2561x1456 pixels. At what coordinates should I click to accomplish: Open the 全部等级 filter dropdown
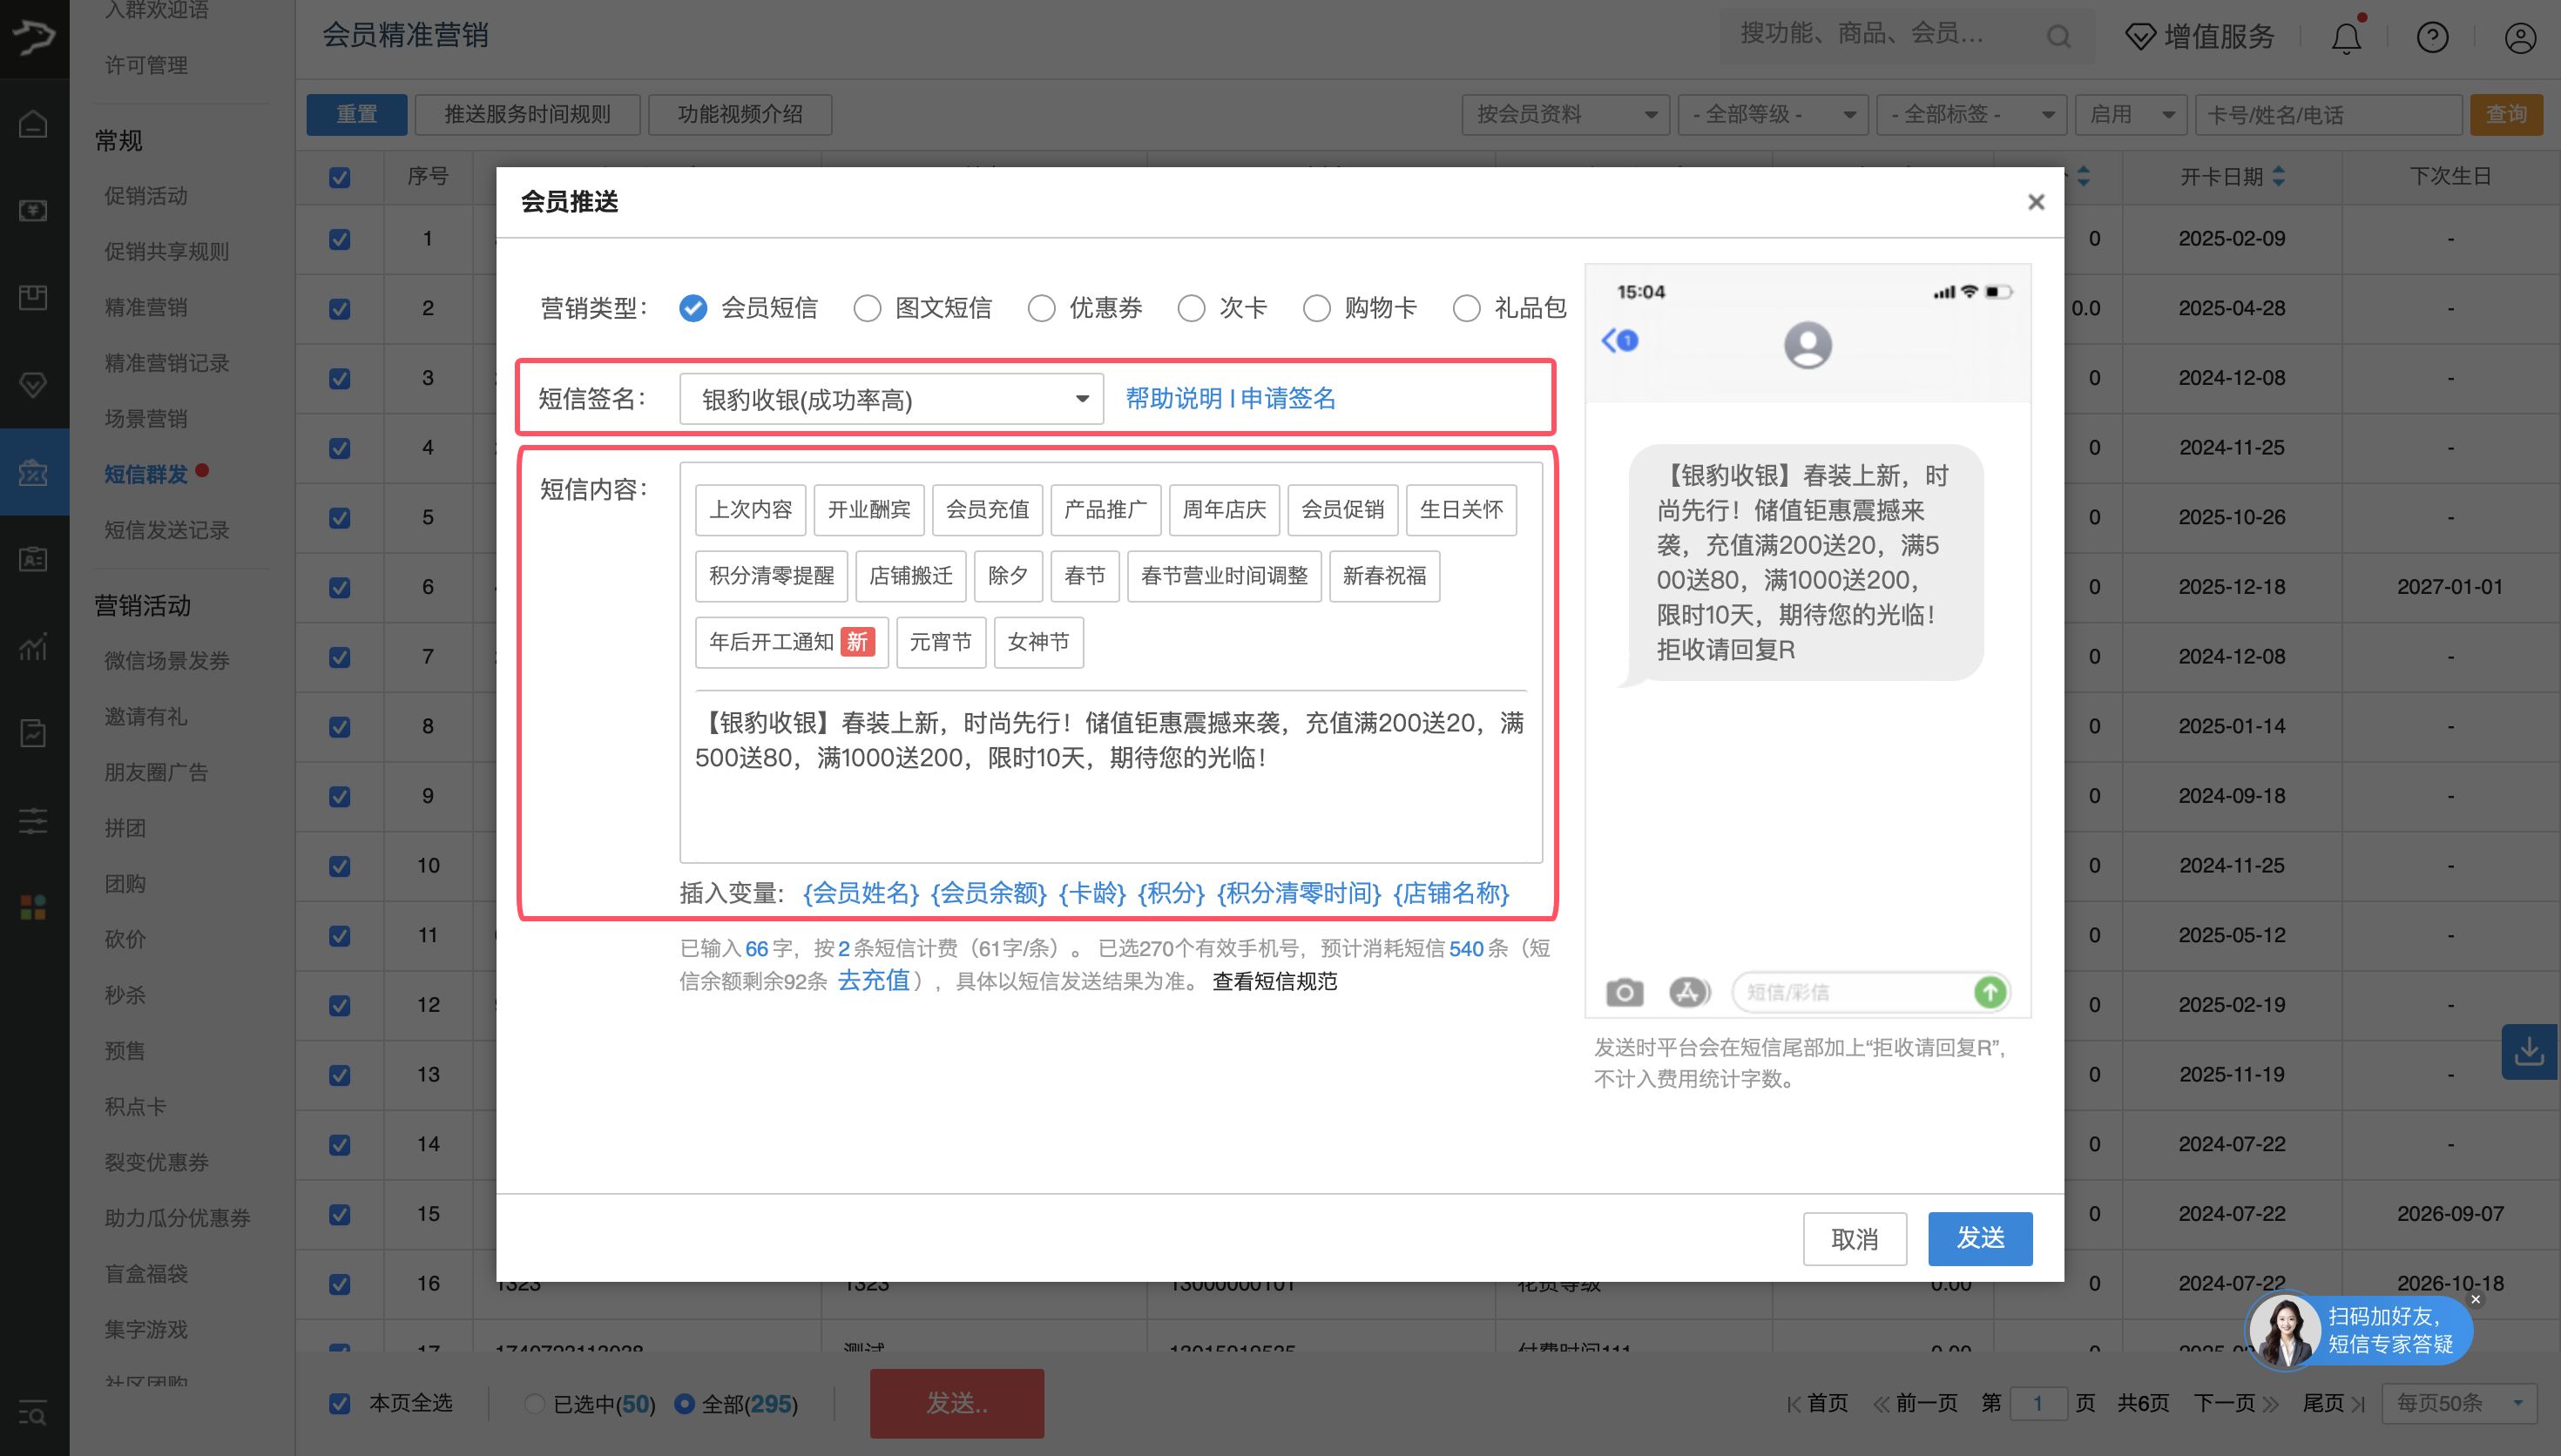tap(1773, 115)
